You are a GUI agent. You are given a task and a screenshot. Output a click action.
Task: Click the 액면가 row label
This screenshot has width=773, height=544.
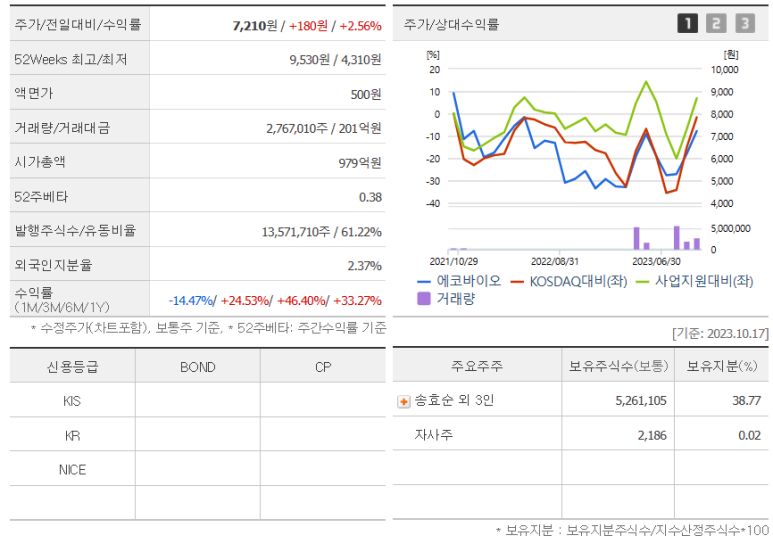click(x=34, y=93)
